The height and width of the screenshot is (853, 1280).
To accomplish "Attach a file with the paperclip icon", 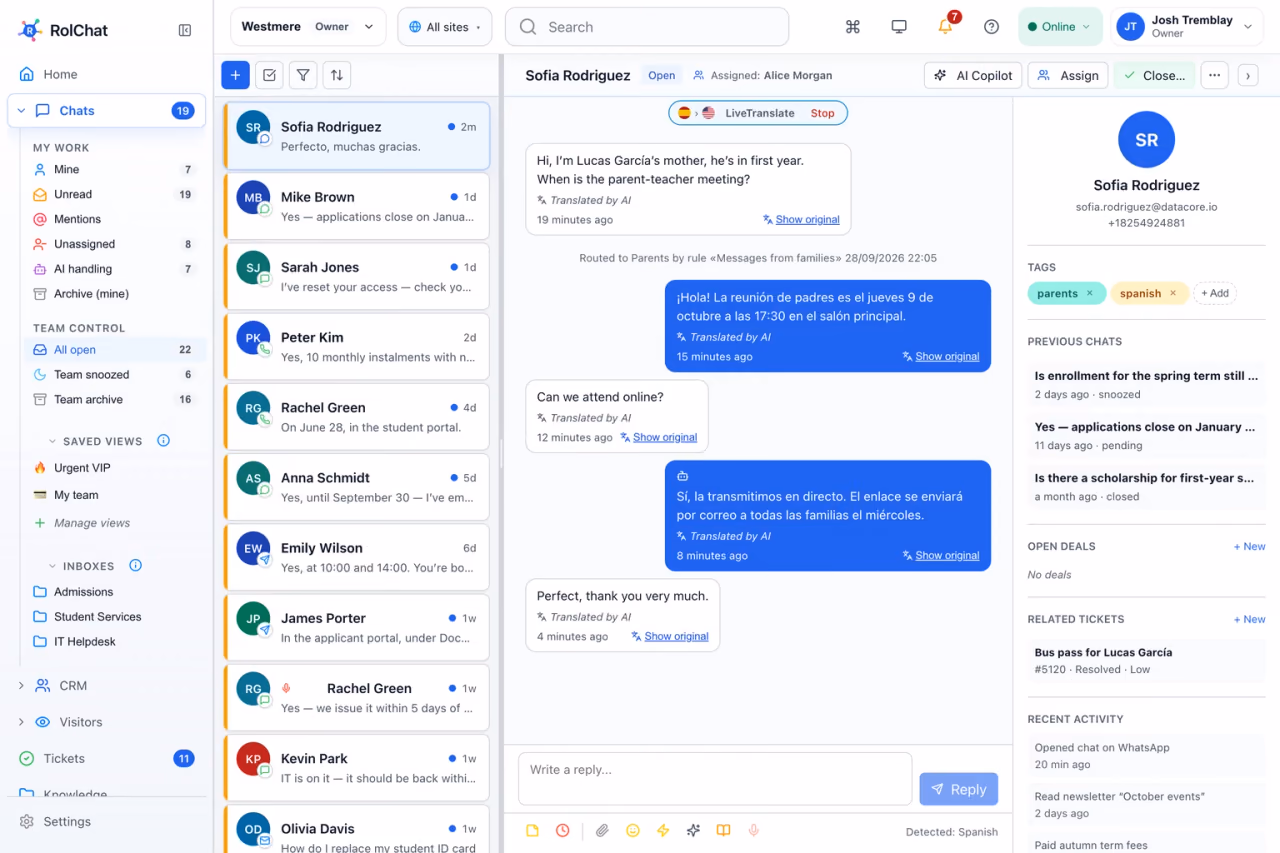I will point(602,831).
